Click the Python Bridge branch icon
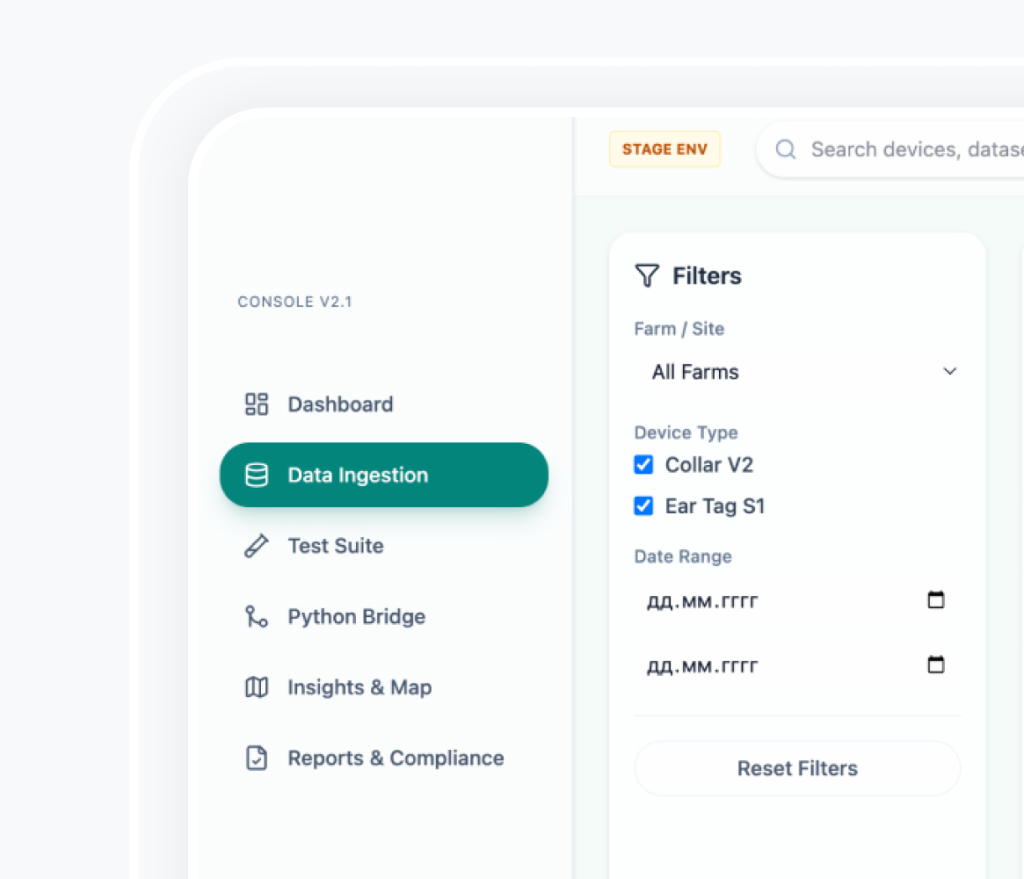The image size is (1024, 879). (257, 617)
